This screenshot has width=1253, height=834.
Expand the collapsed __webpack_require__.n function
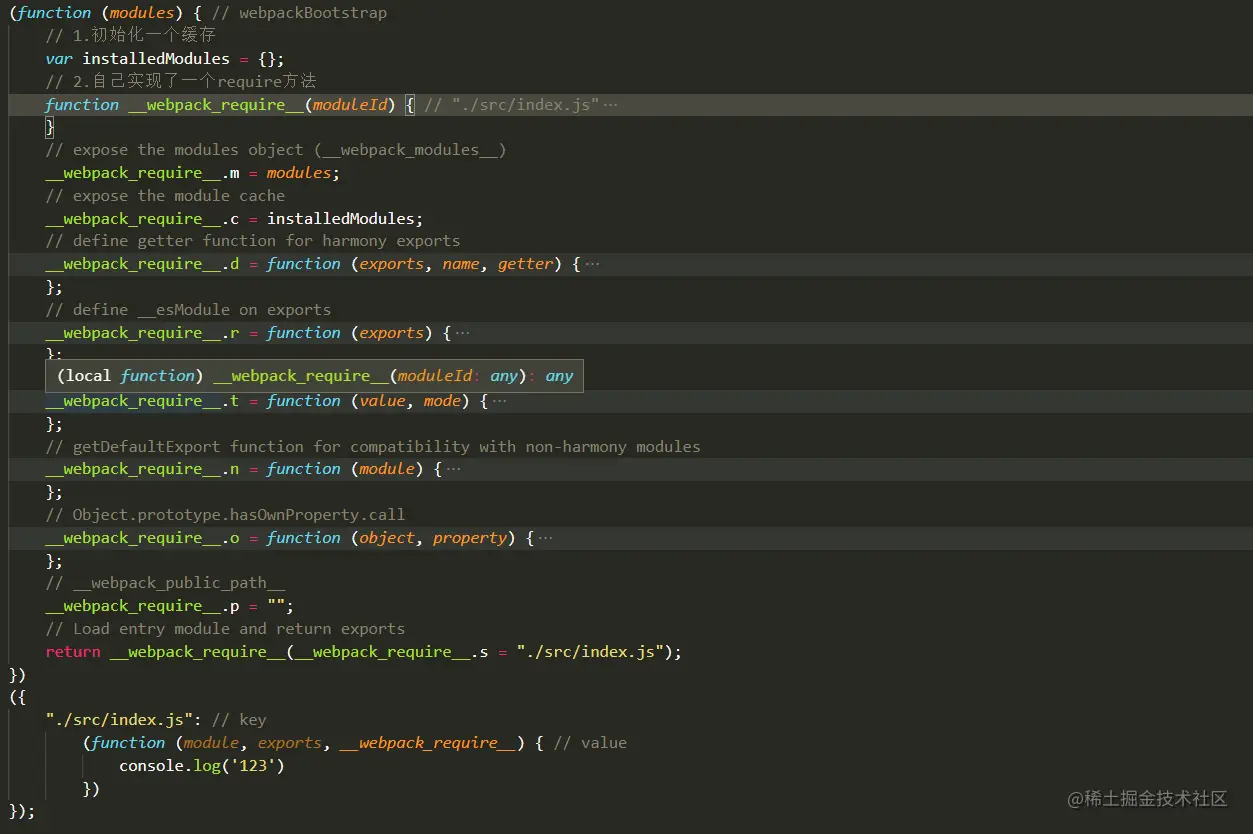(453, 468)
